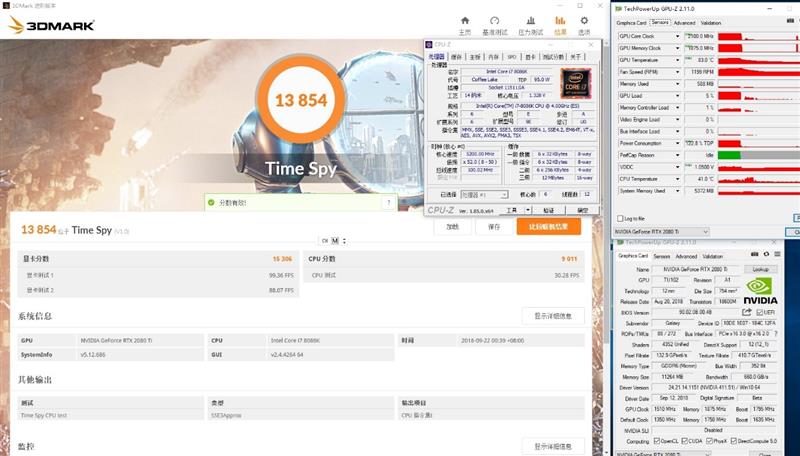800x456 pixels.
Task: Toggle the Log to file checkbox in GPU-Z
Action: click(x=620, y=218)
